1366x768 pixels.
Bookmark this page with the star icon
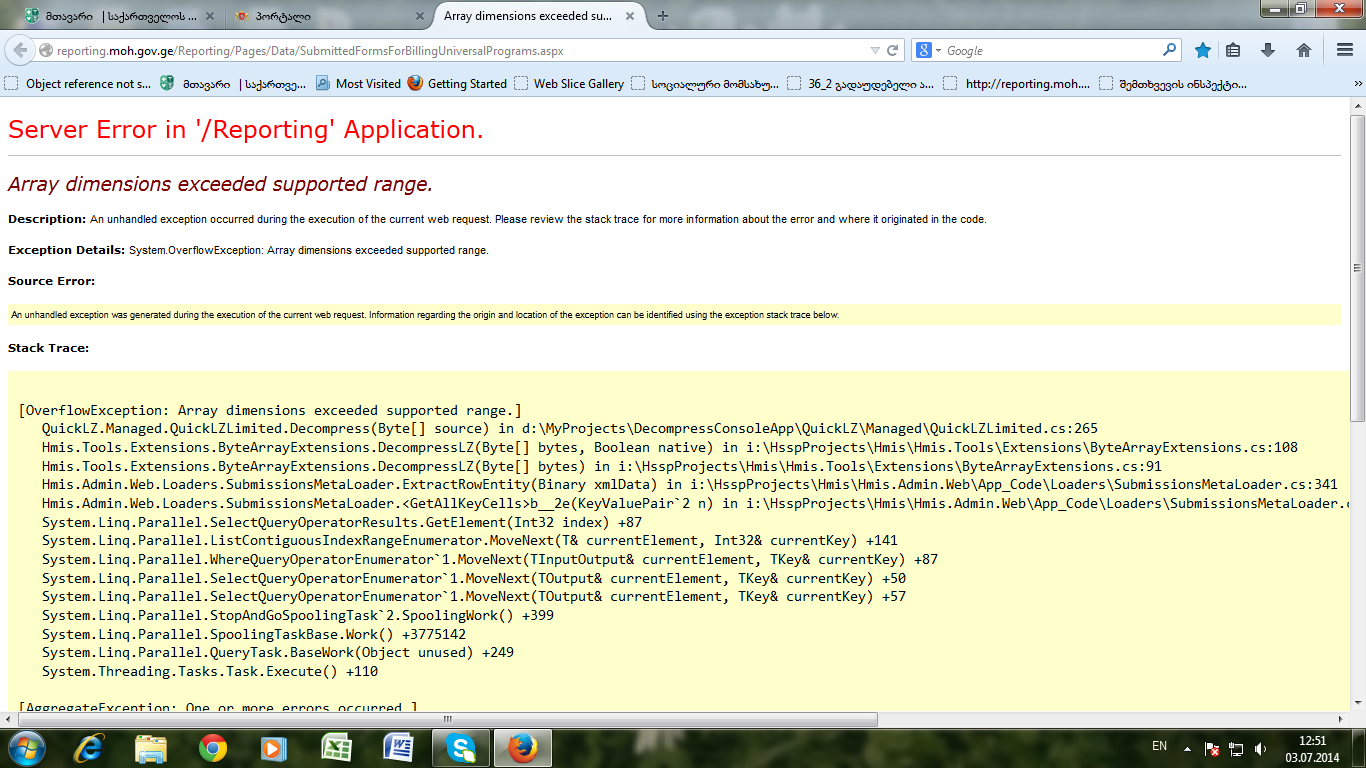point(1203,50)
